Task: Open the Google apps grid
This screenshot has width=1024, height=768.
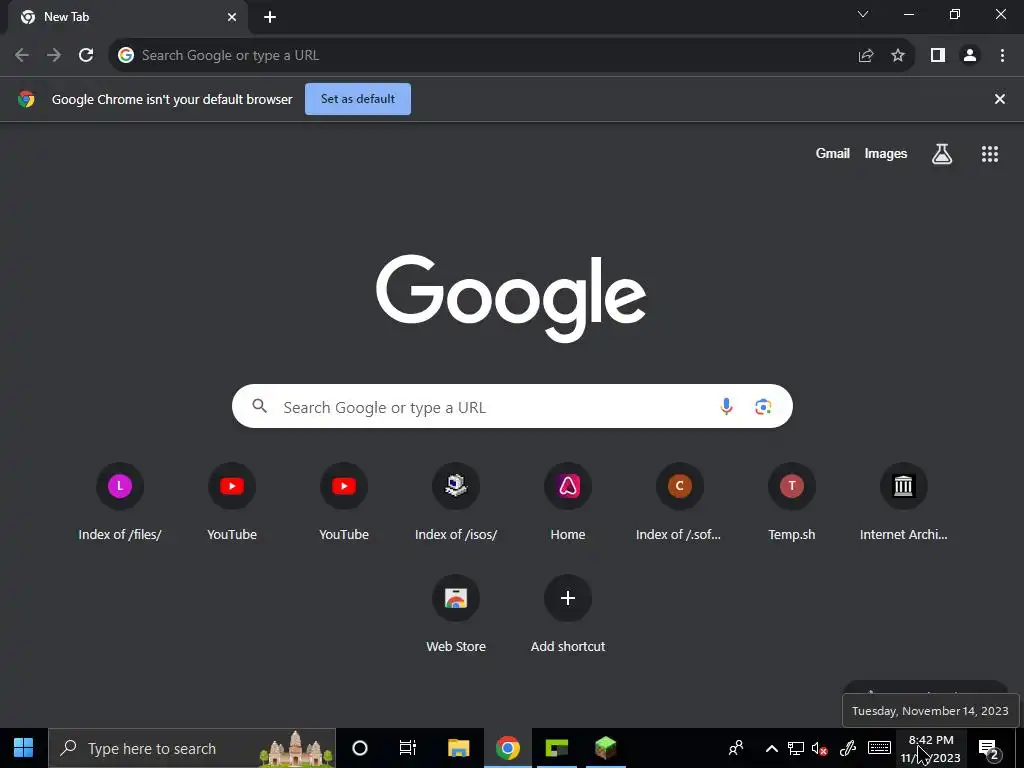Action: coord(990,154)
